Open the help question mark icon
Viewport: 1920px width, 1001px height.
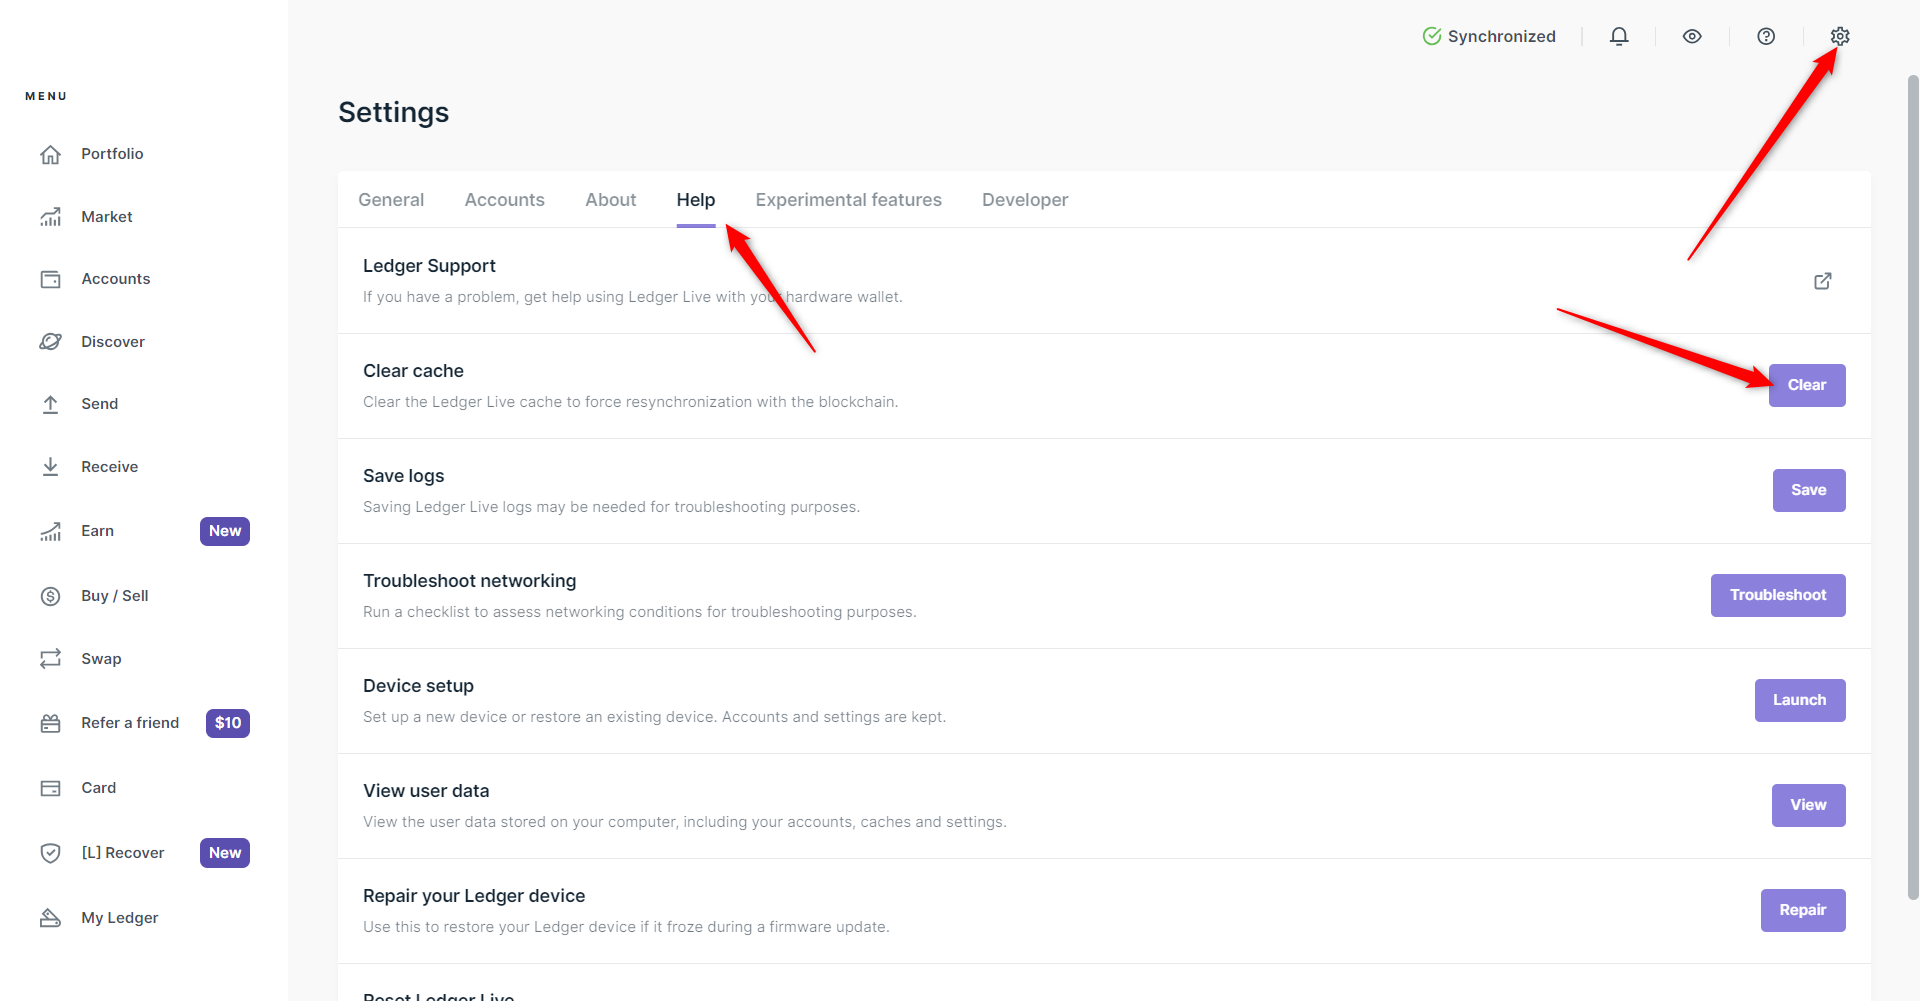pyautogui.click(x=1765, y=36)
